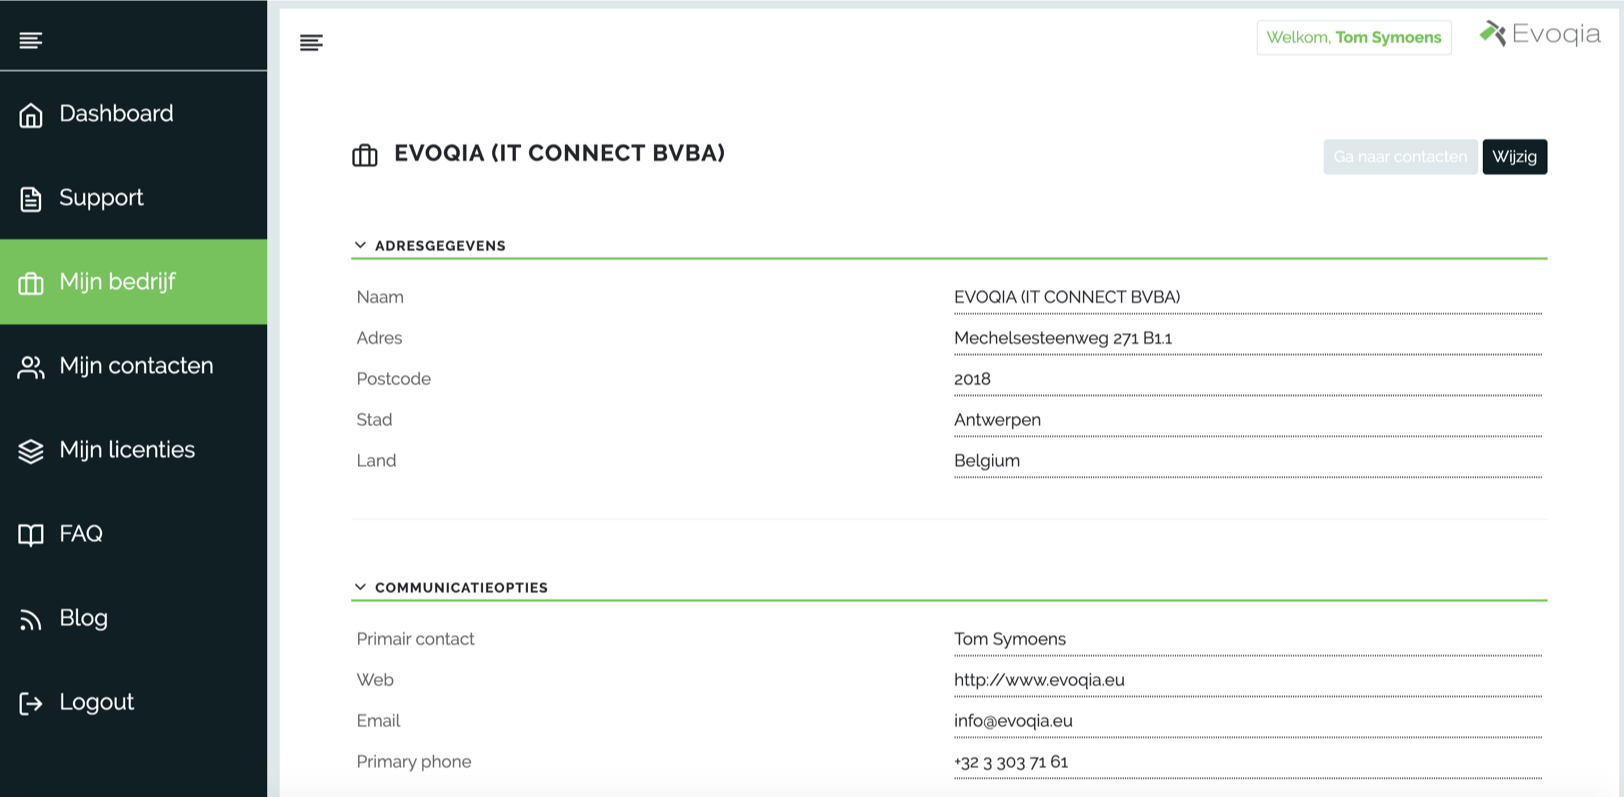Open the FAQ page
The width and height of the screenshot is (1624, 797).
coord(133,534)
